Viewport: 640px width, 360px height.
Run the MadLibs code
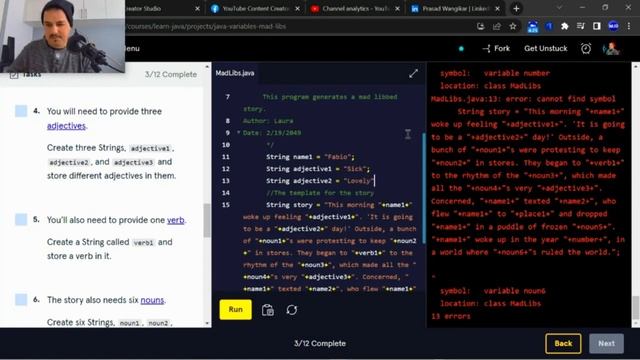pyautogui.click(x=236, y=309)
